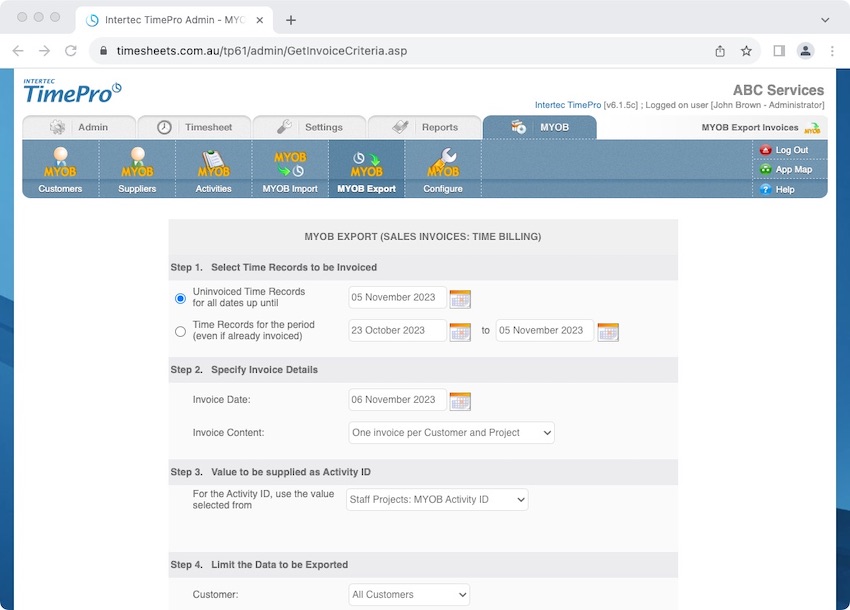The height and width of the screenshot is (610, 850).
Task: Open the MYOB Activities section
Action: [x=214, y=169]
